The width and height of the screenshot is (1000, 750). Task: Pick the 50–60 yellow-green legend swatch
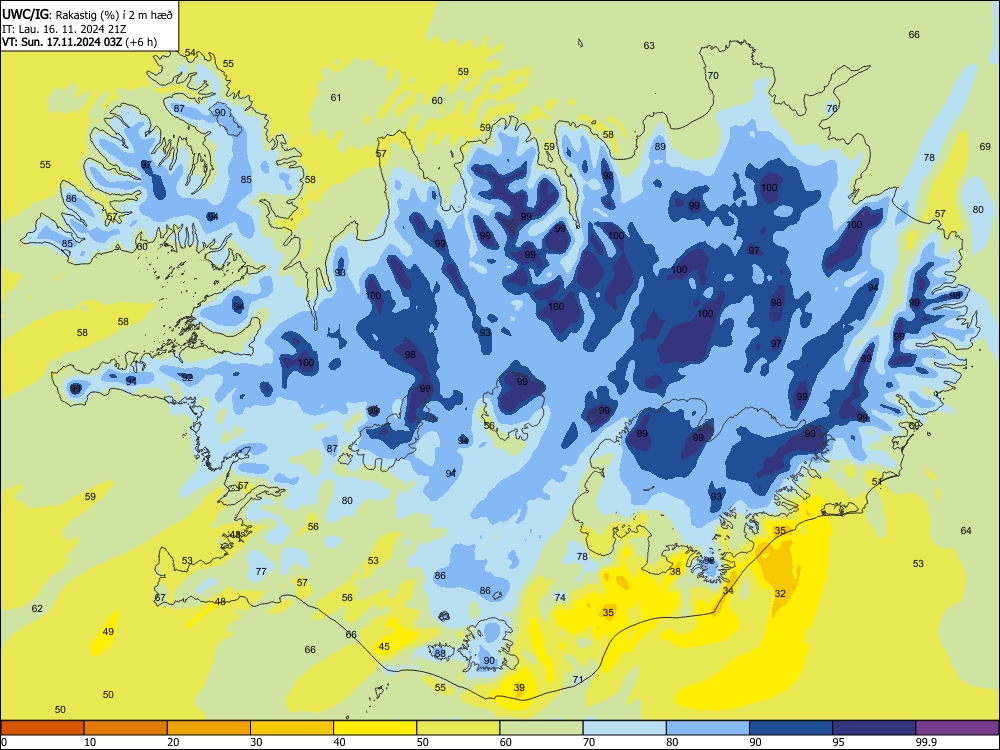[458, 728]
